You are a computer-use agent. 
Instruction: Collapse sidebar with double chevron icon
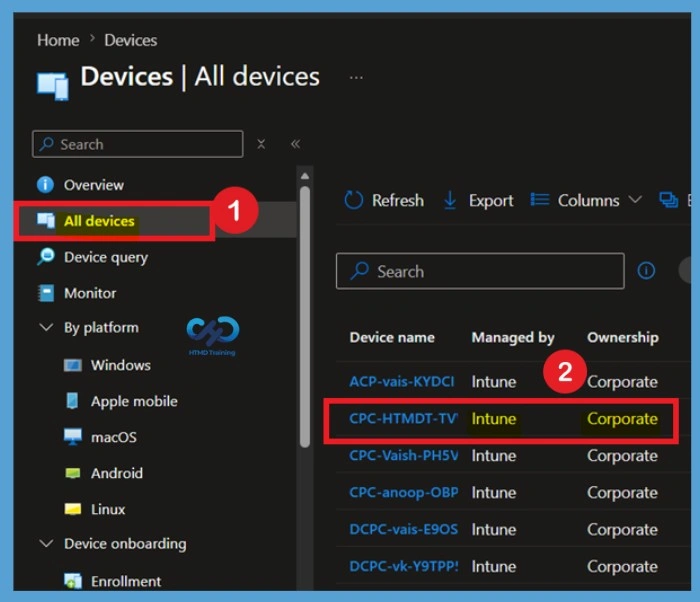295,144
